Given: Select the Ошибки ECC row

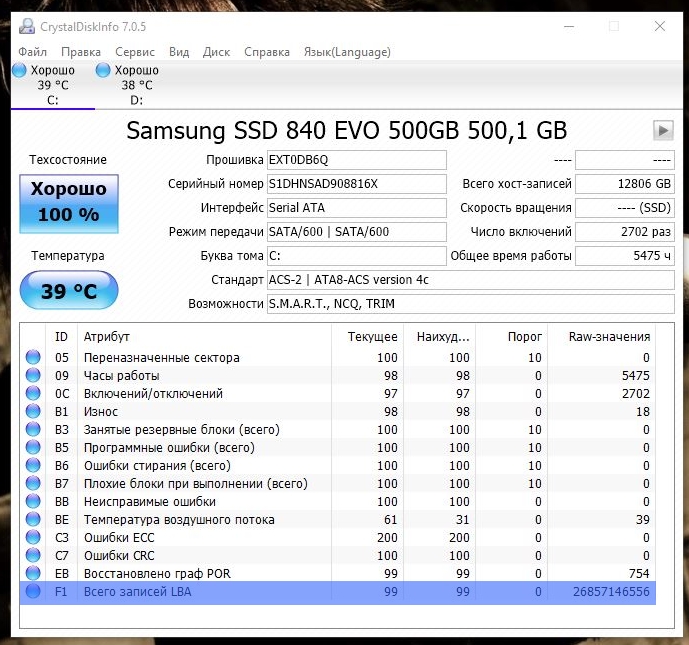Looking at the screenshot, I should (337, 537).
